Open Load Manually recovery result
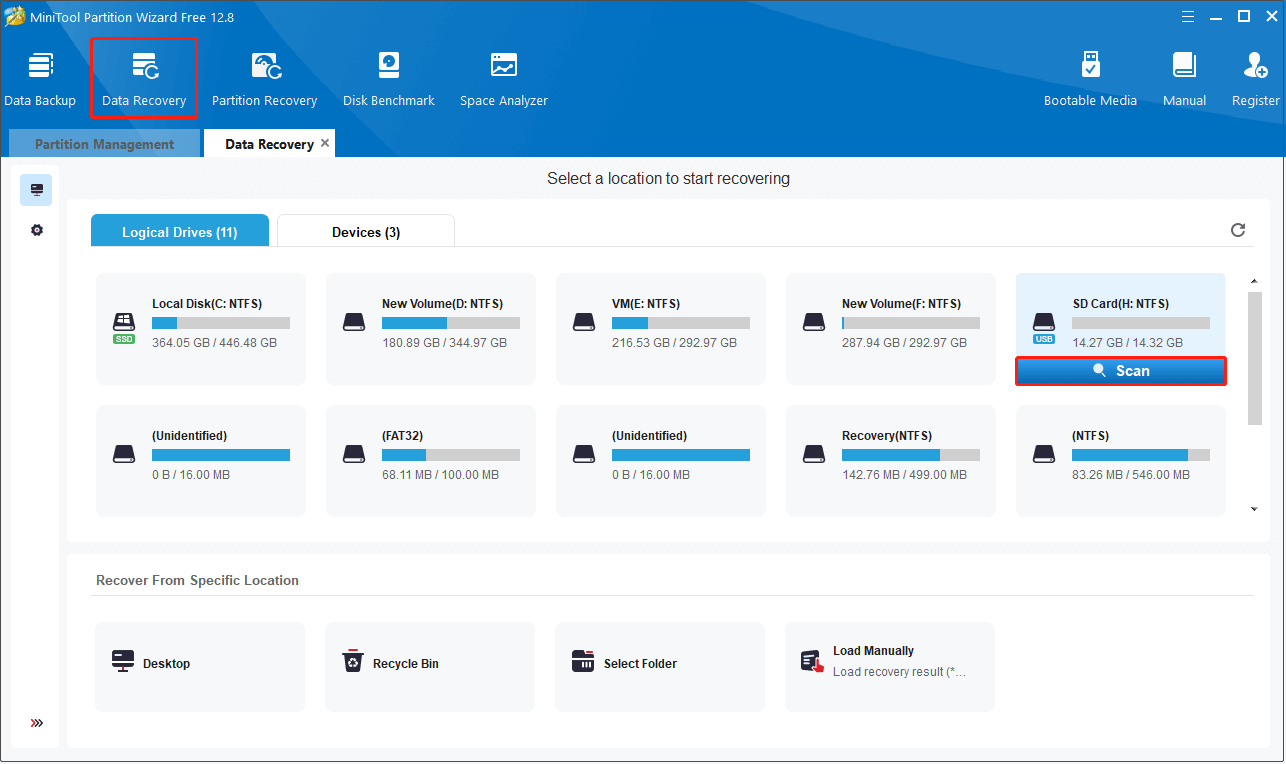The image size is (1286, 764). click(890, 667)
